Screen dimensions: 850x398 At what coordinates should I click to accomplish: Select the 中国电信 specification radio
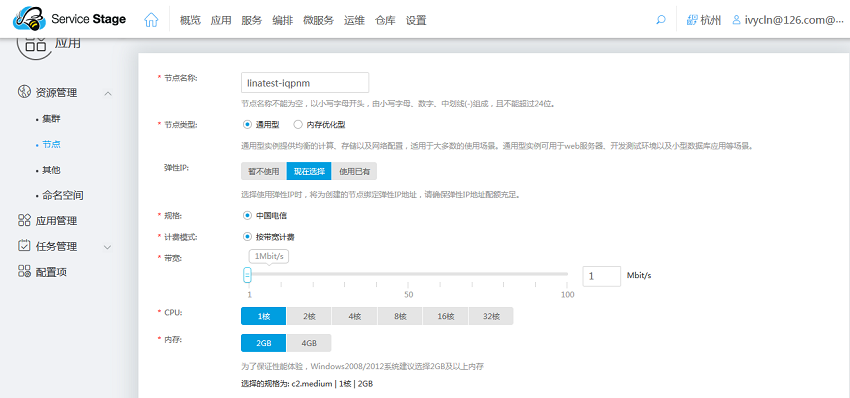(248, 215)
